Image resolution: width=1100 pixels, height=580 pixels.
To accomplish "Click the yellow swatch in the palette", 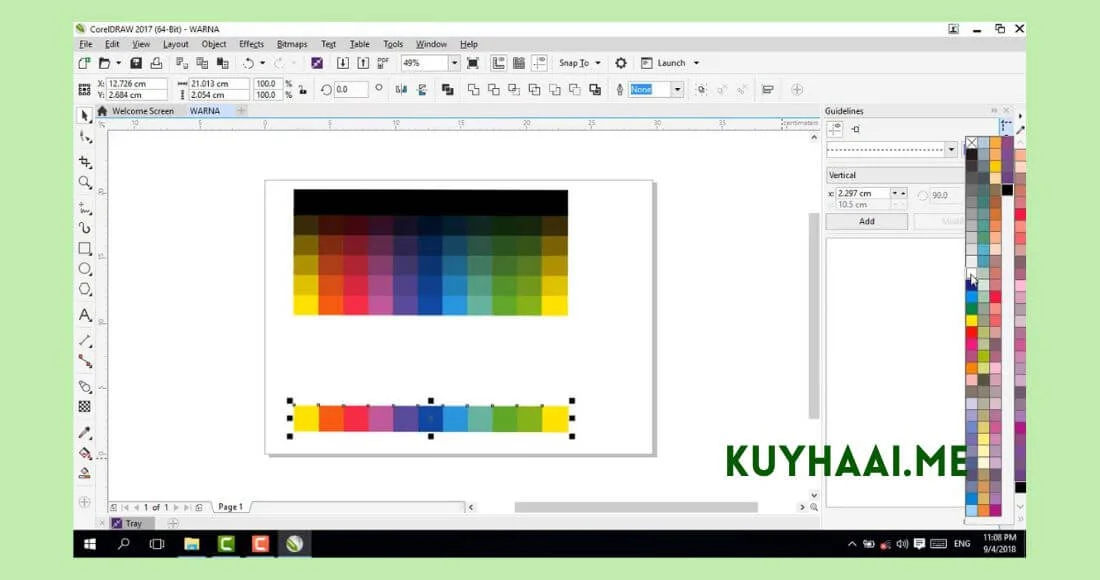I will point(972,321).
